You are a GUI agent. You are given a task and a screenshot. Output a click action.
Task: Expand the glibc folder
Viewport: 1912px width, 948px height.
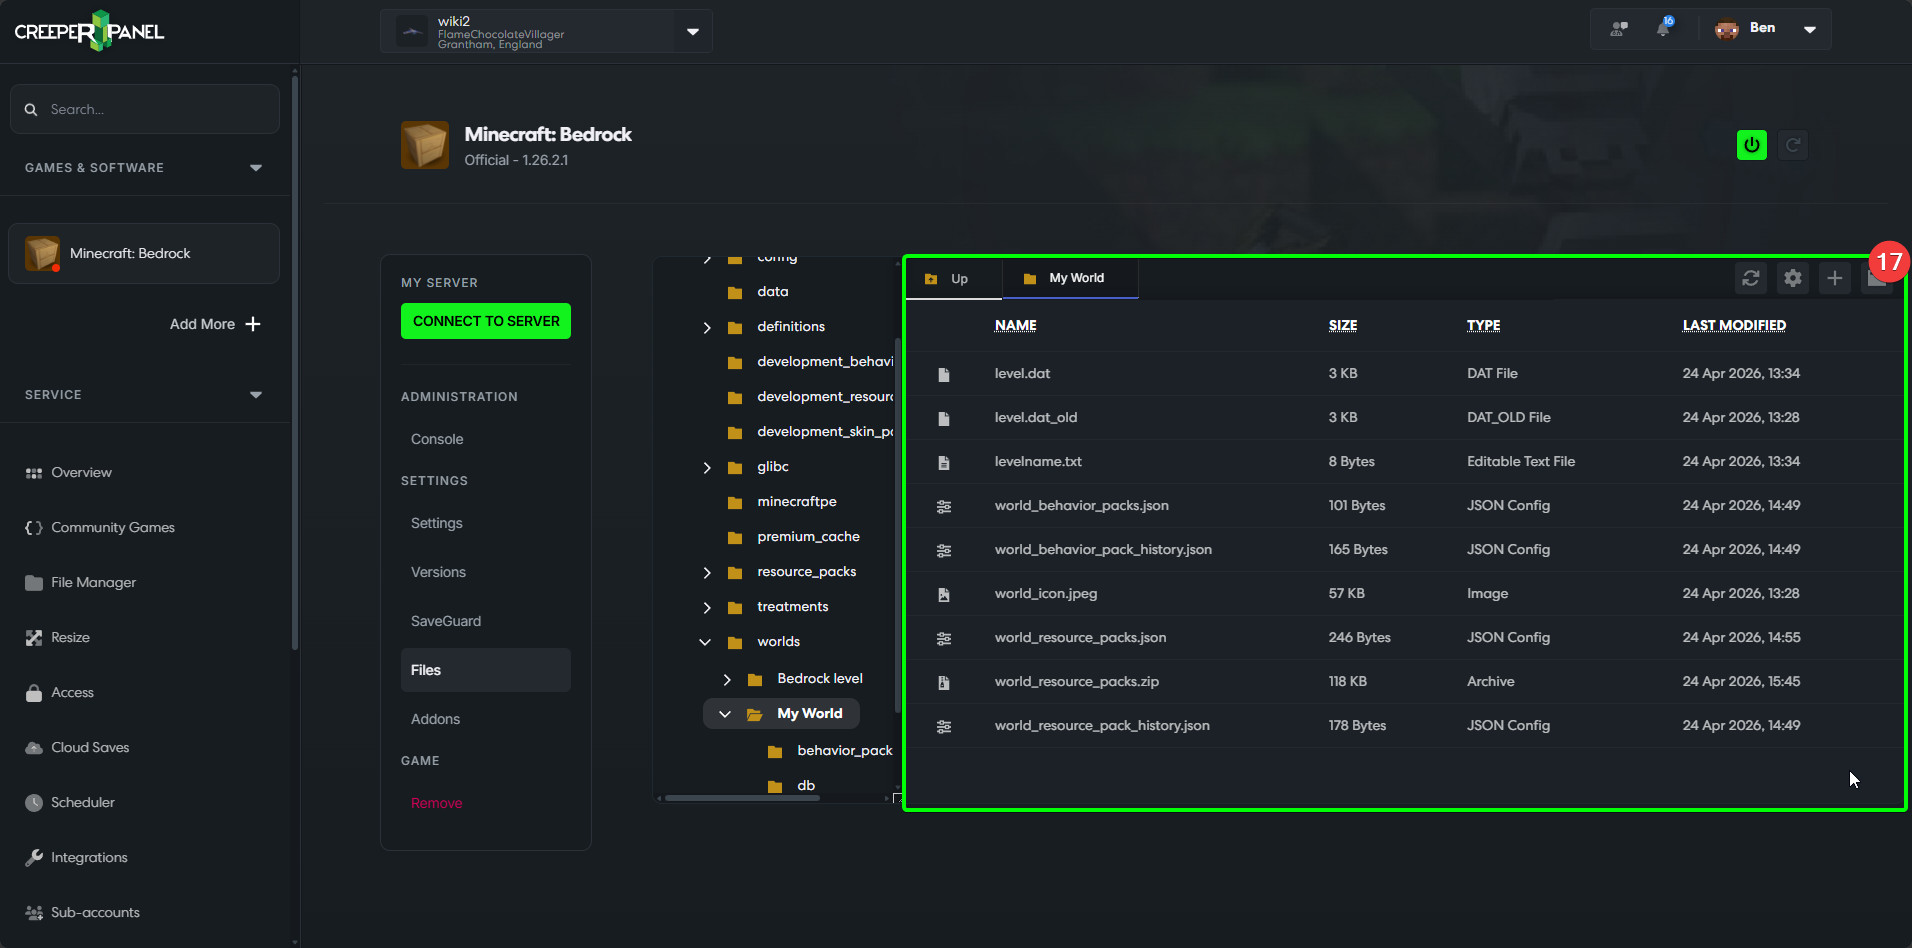[707, 467]
